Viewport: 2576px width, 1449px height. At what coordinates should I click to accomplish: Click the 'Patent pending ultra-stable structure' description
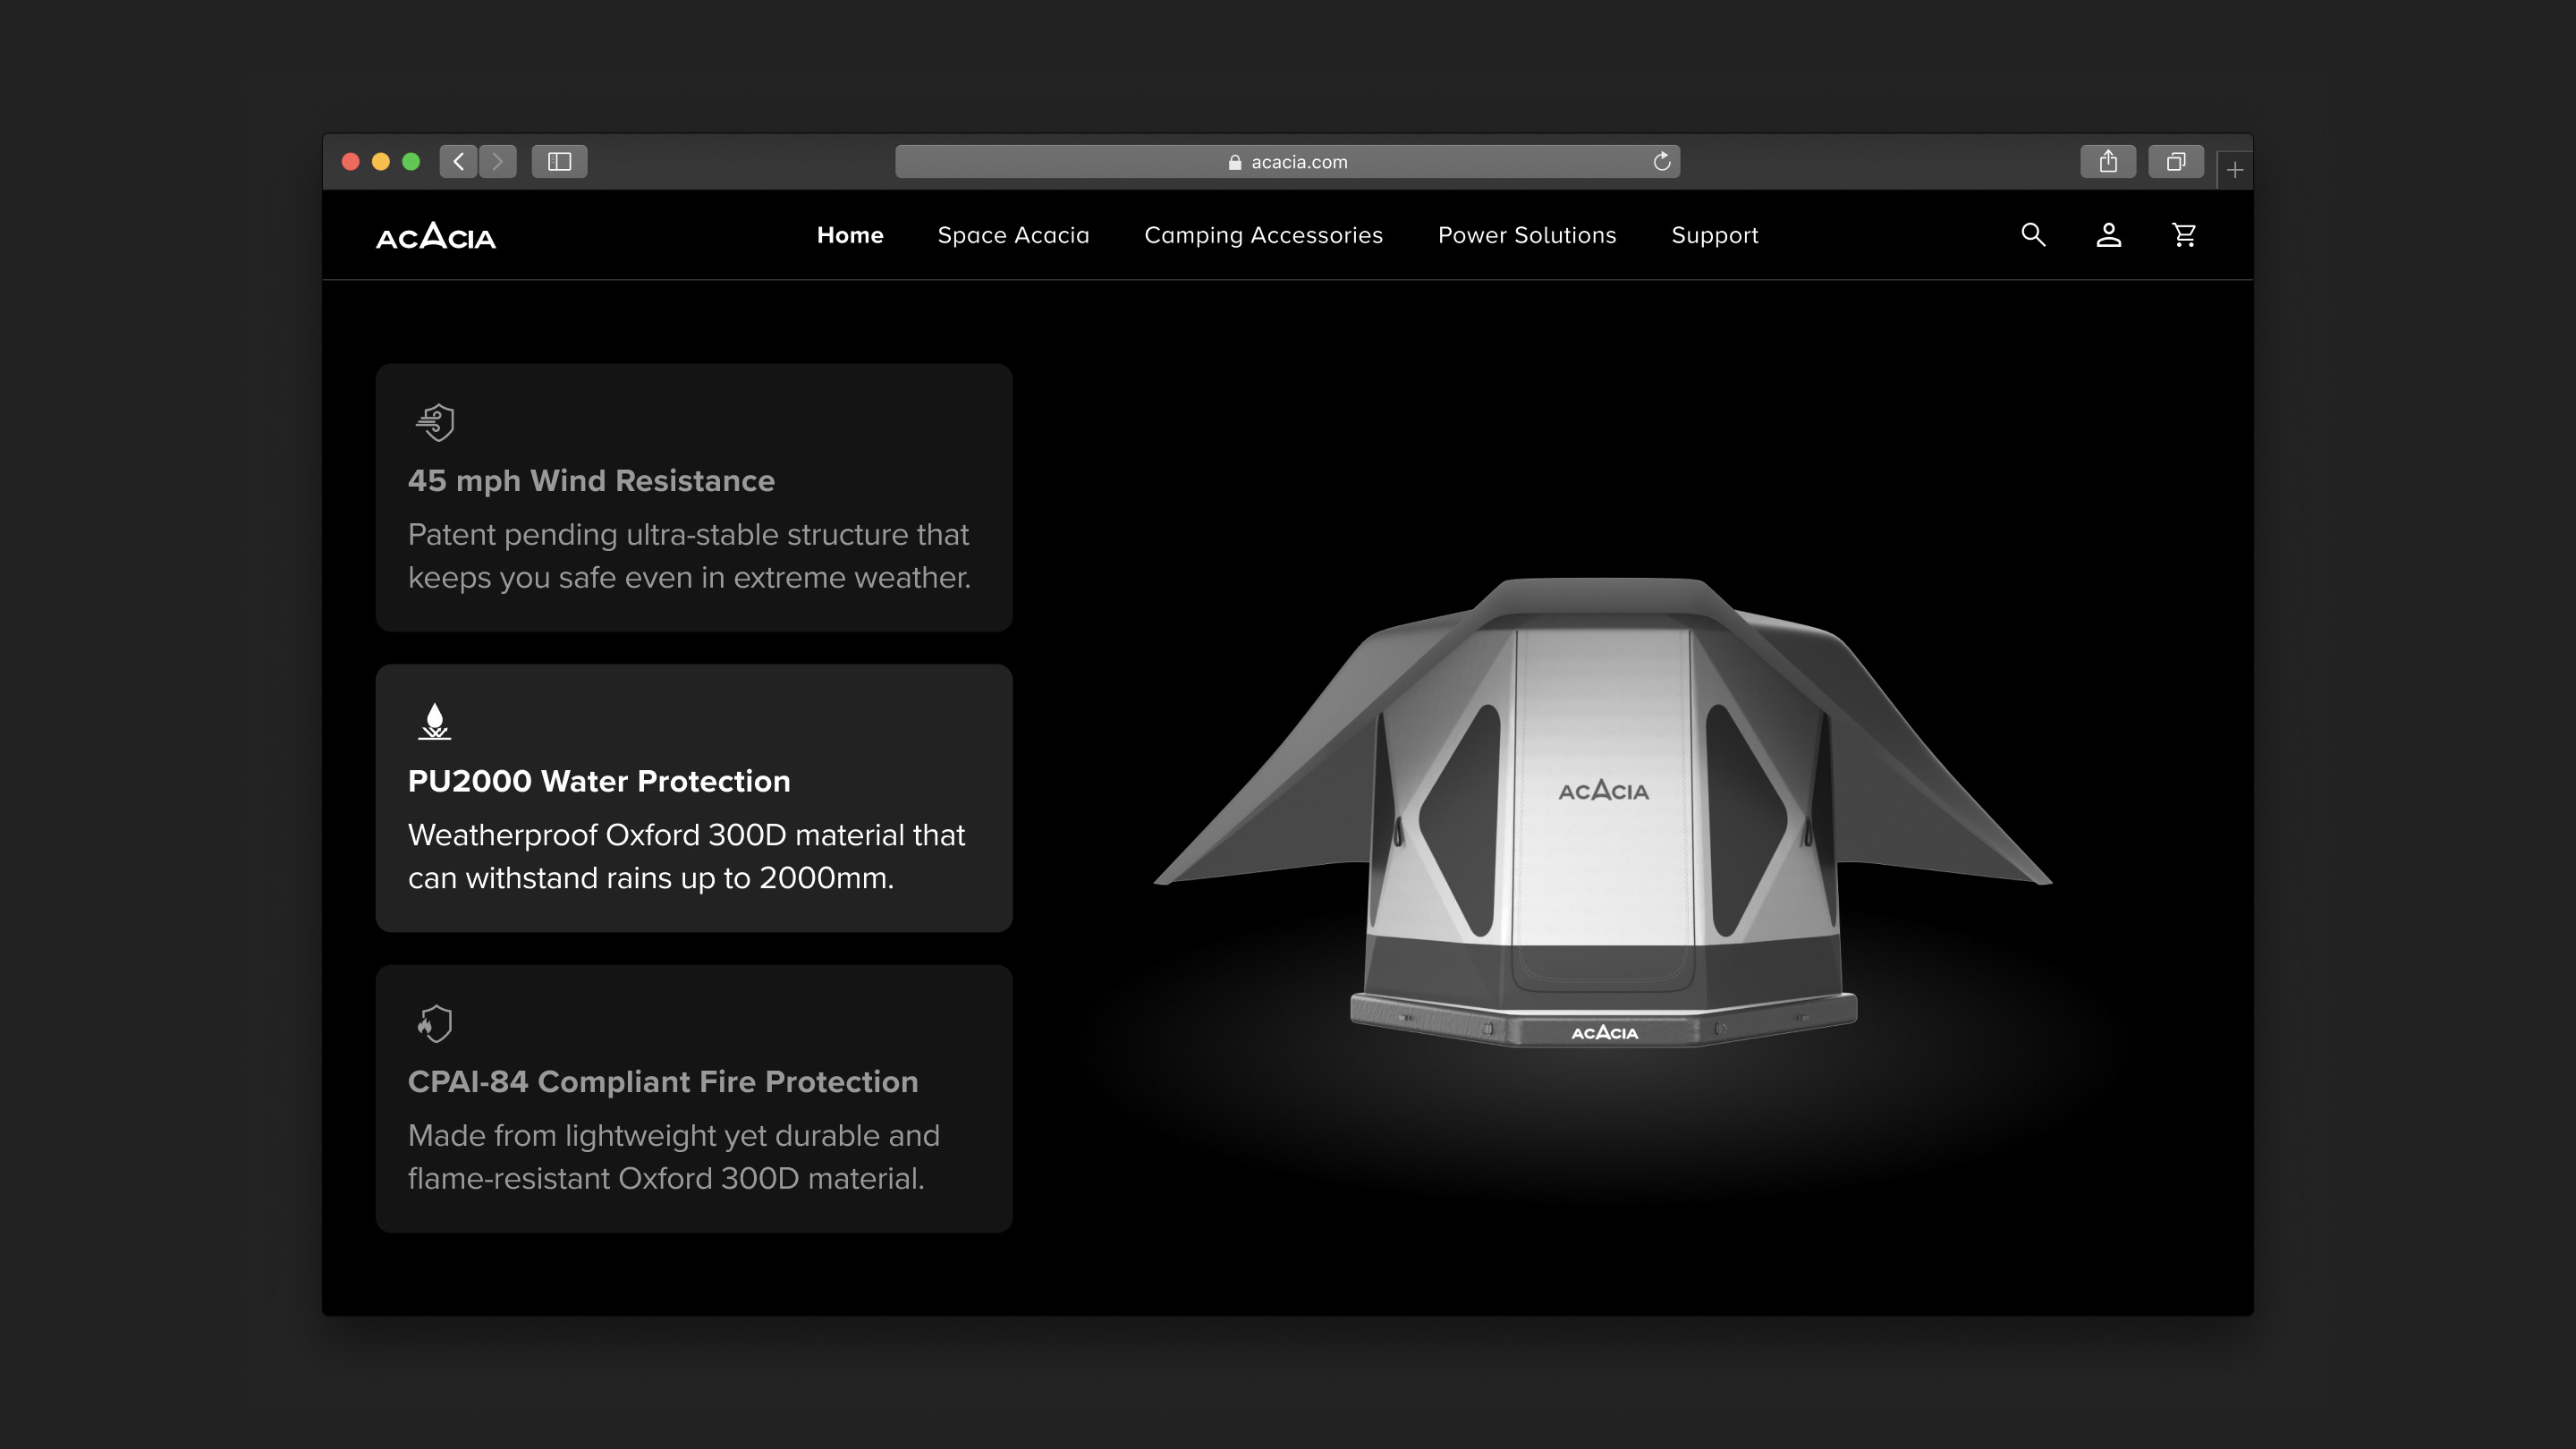[x=689, y=556]
